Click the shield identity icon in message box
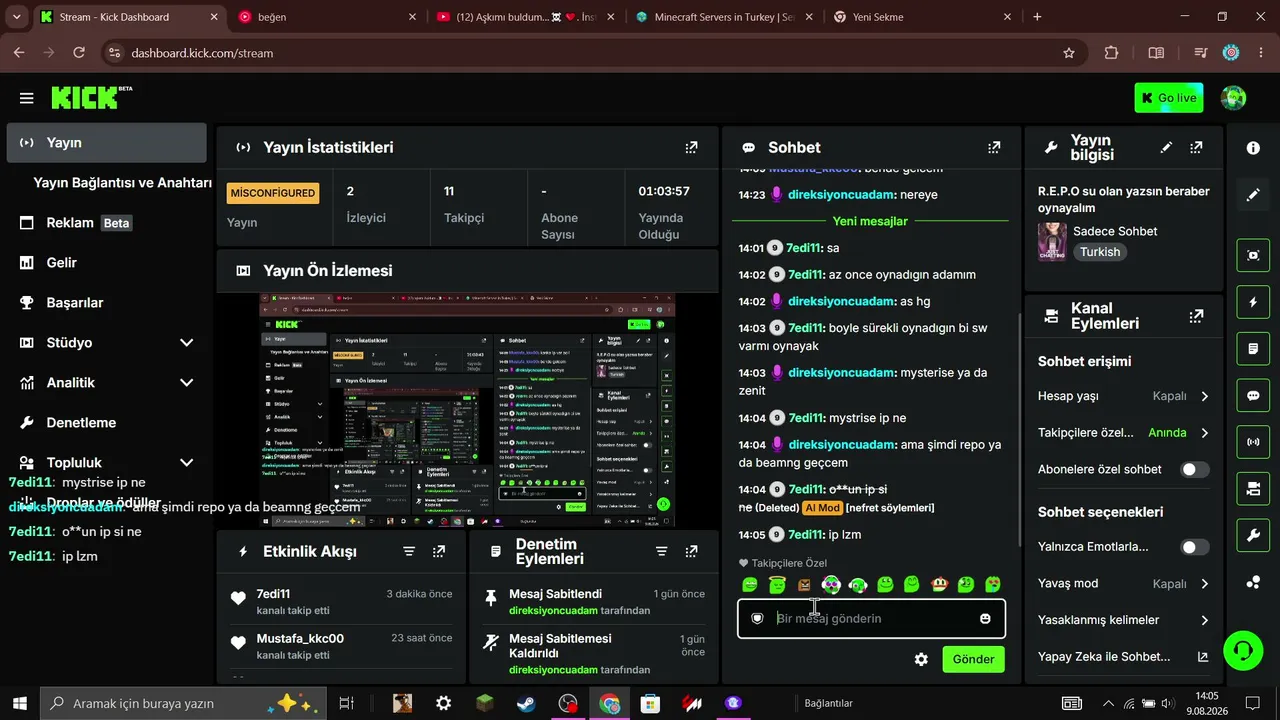The height and width of the screenshot is (720, 1280). click(x=757, y=619)
